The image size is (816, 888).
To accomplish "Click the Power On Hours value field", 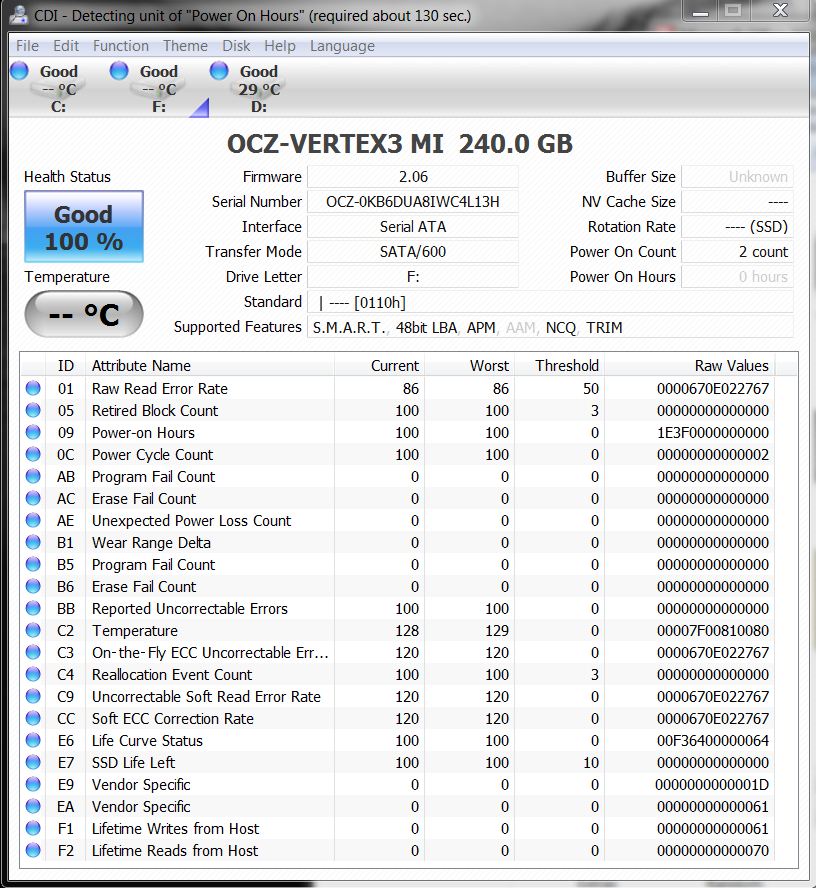I will click(x=738, y=277).
